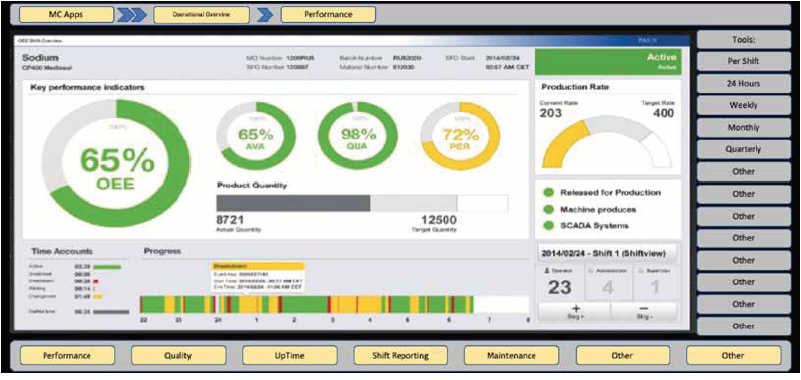Click the gray Staffed time bar
This screenshot has width=801, height=380.
111,311
